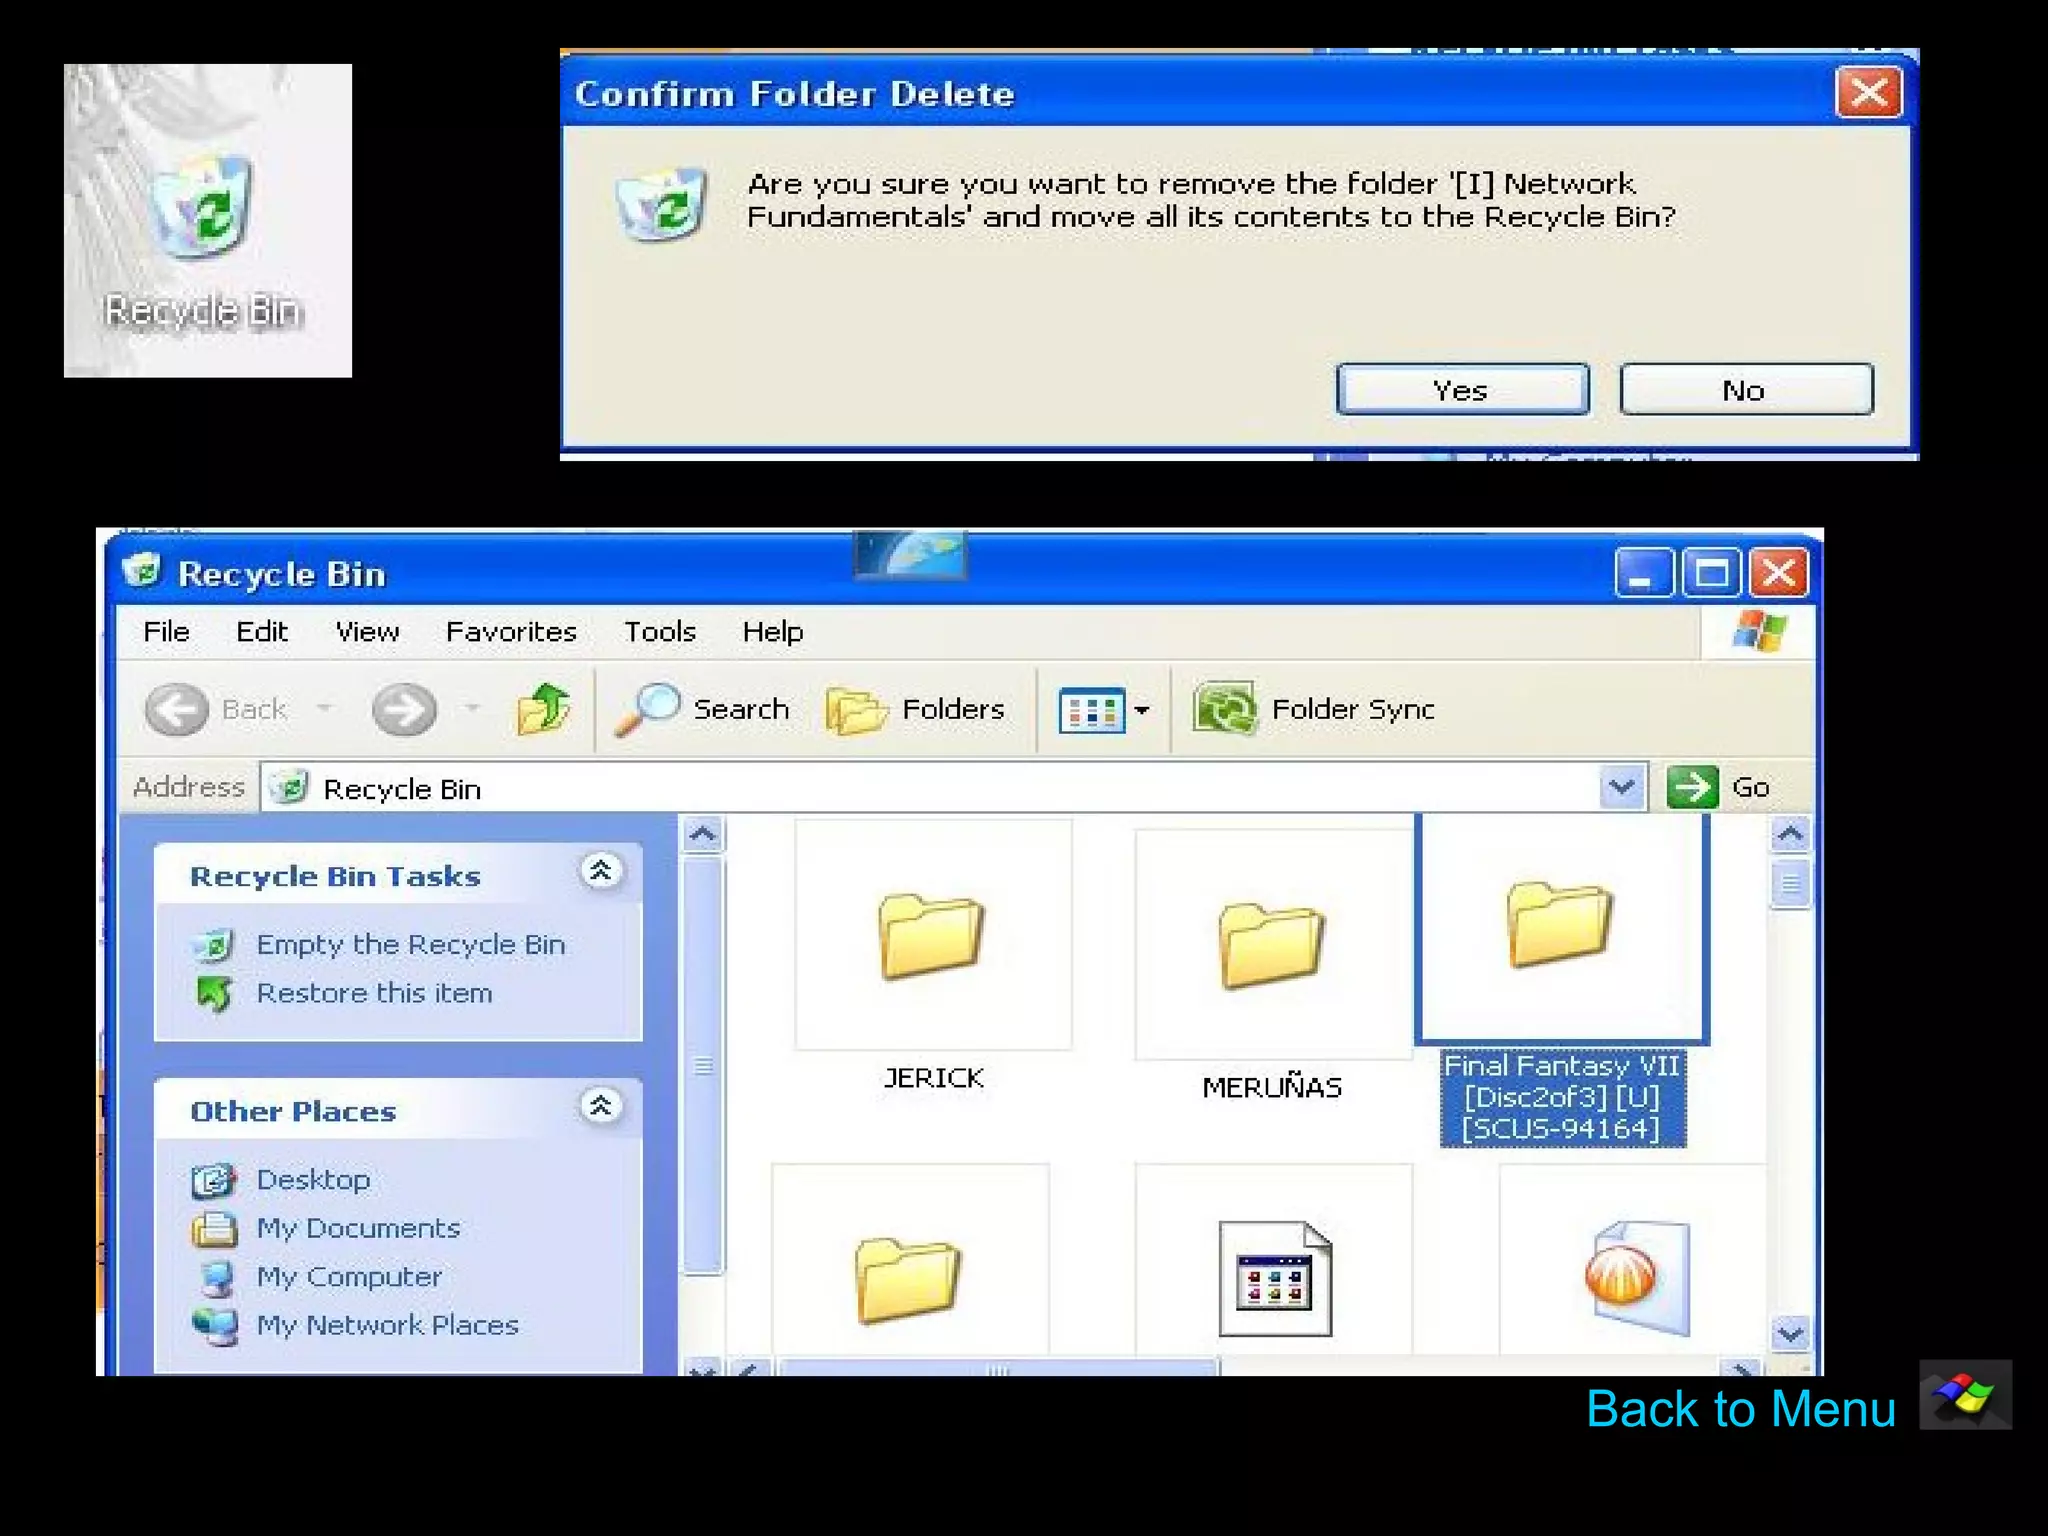Collapse the Recycle Bin Tasks panel
Image resolution: width=2048 pixels, height=1536 pixels.
tap(601, 872)
